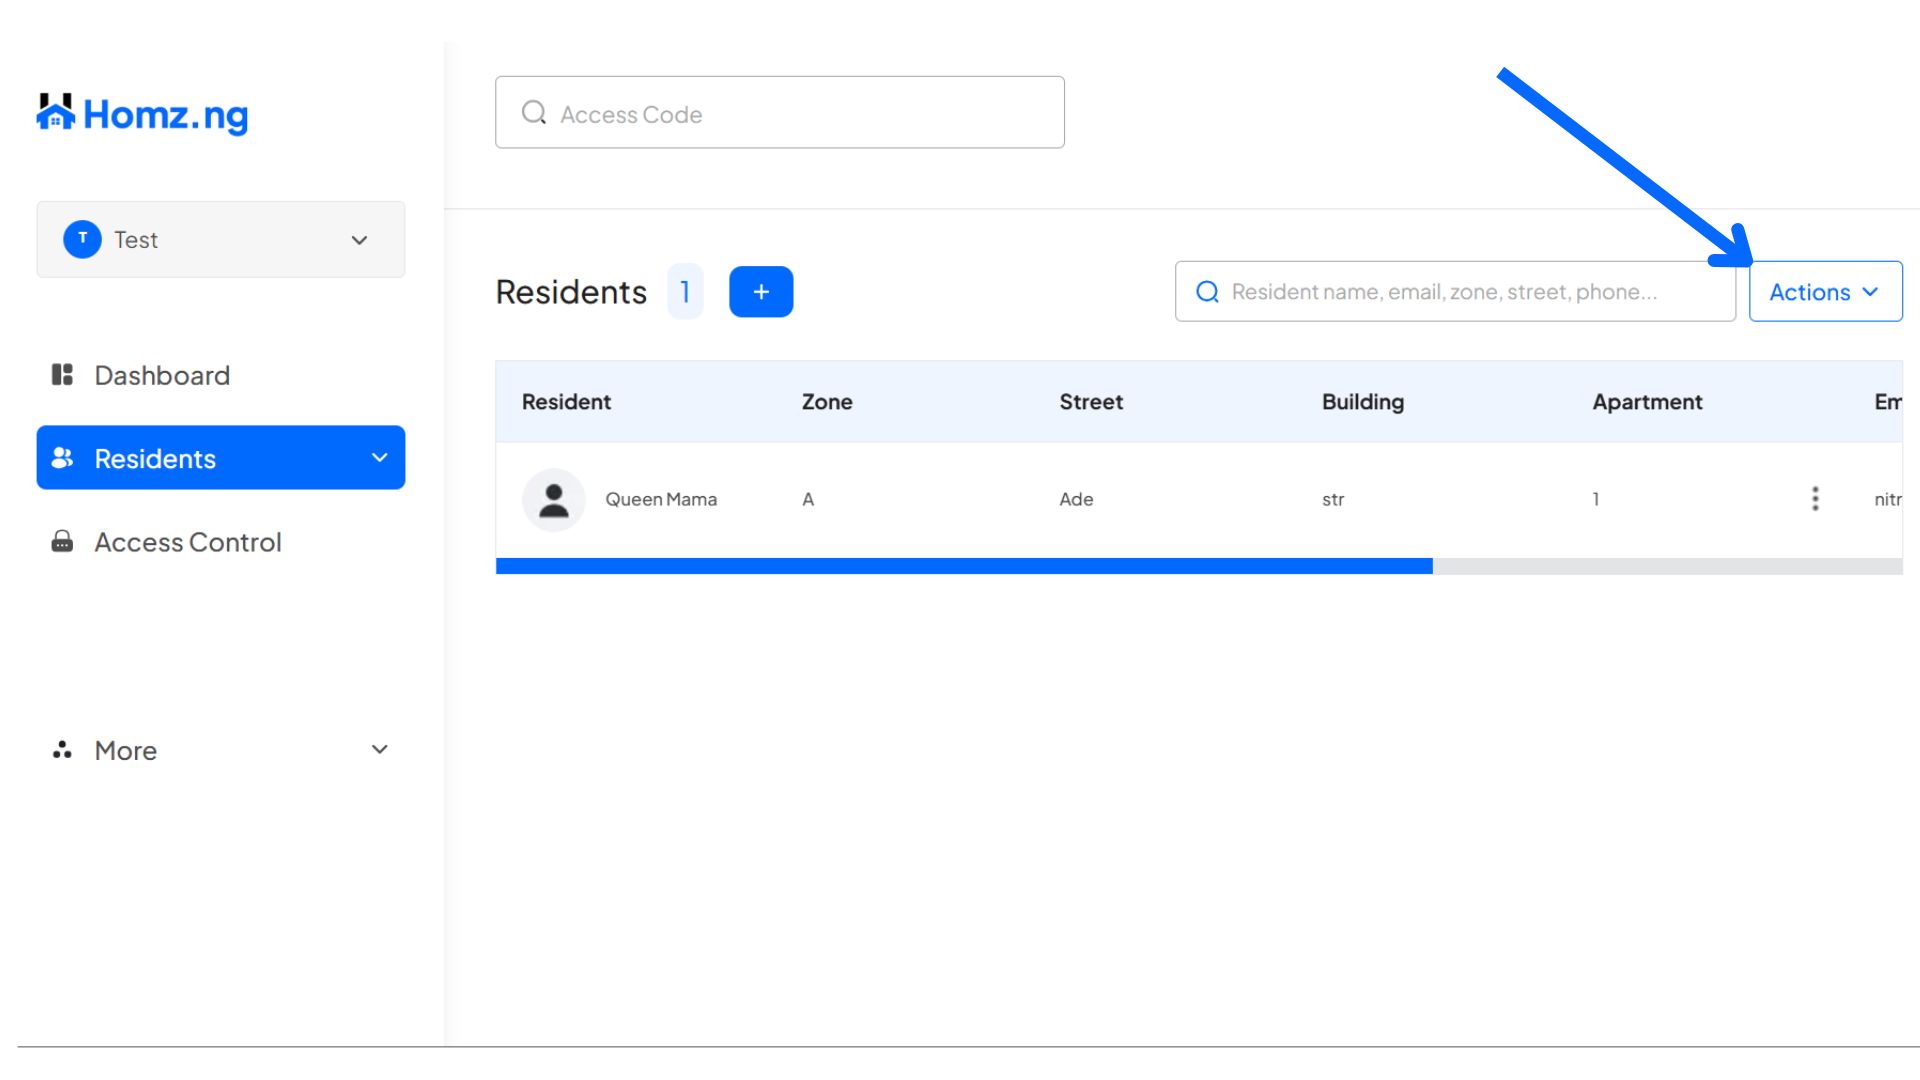Click the Residents people icon in sidebar
Image resolution: width=1920 pixels, height=1080 pixels.
tap(62, 458)
